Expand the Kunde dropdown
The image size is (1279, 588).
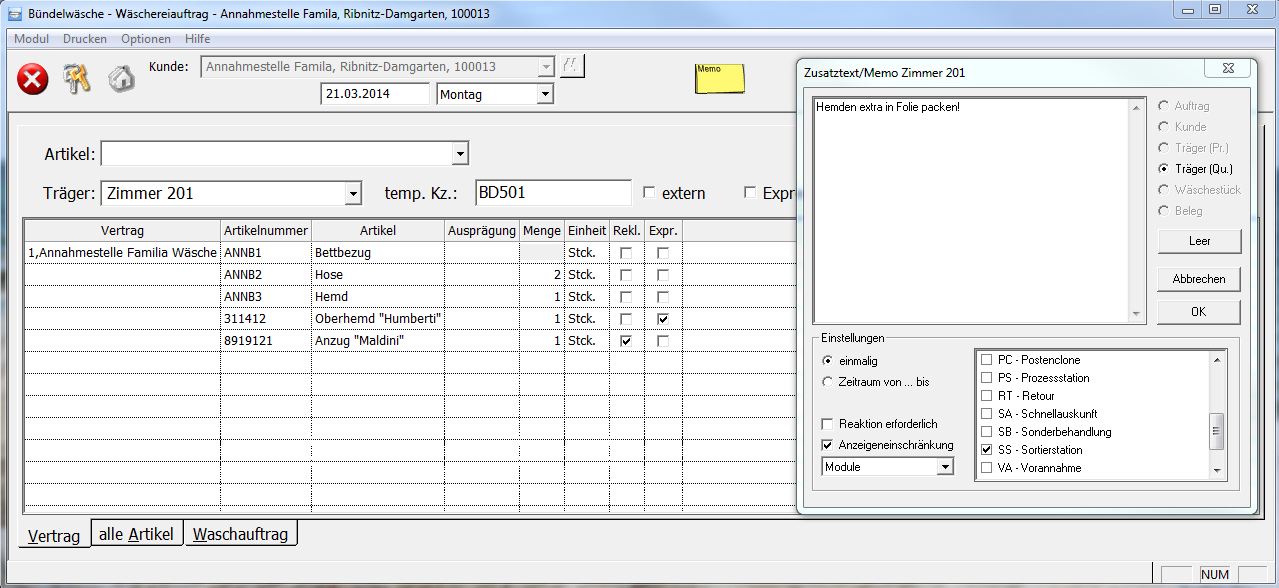[546, 67]
